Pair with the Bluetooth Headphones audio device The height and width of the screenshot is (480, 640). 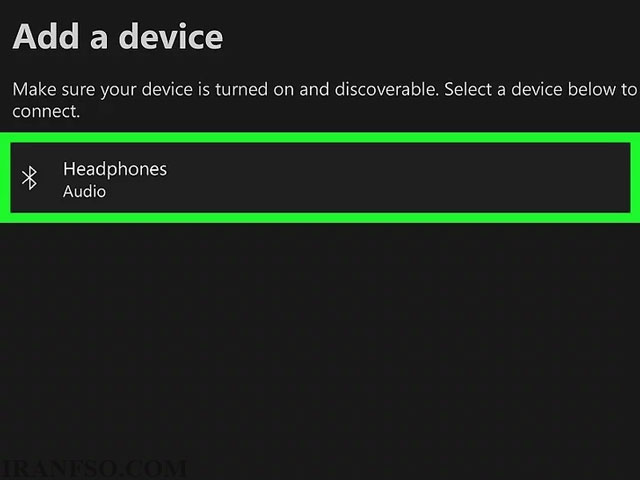click(320, 178)
